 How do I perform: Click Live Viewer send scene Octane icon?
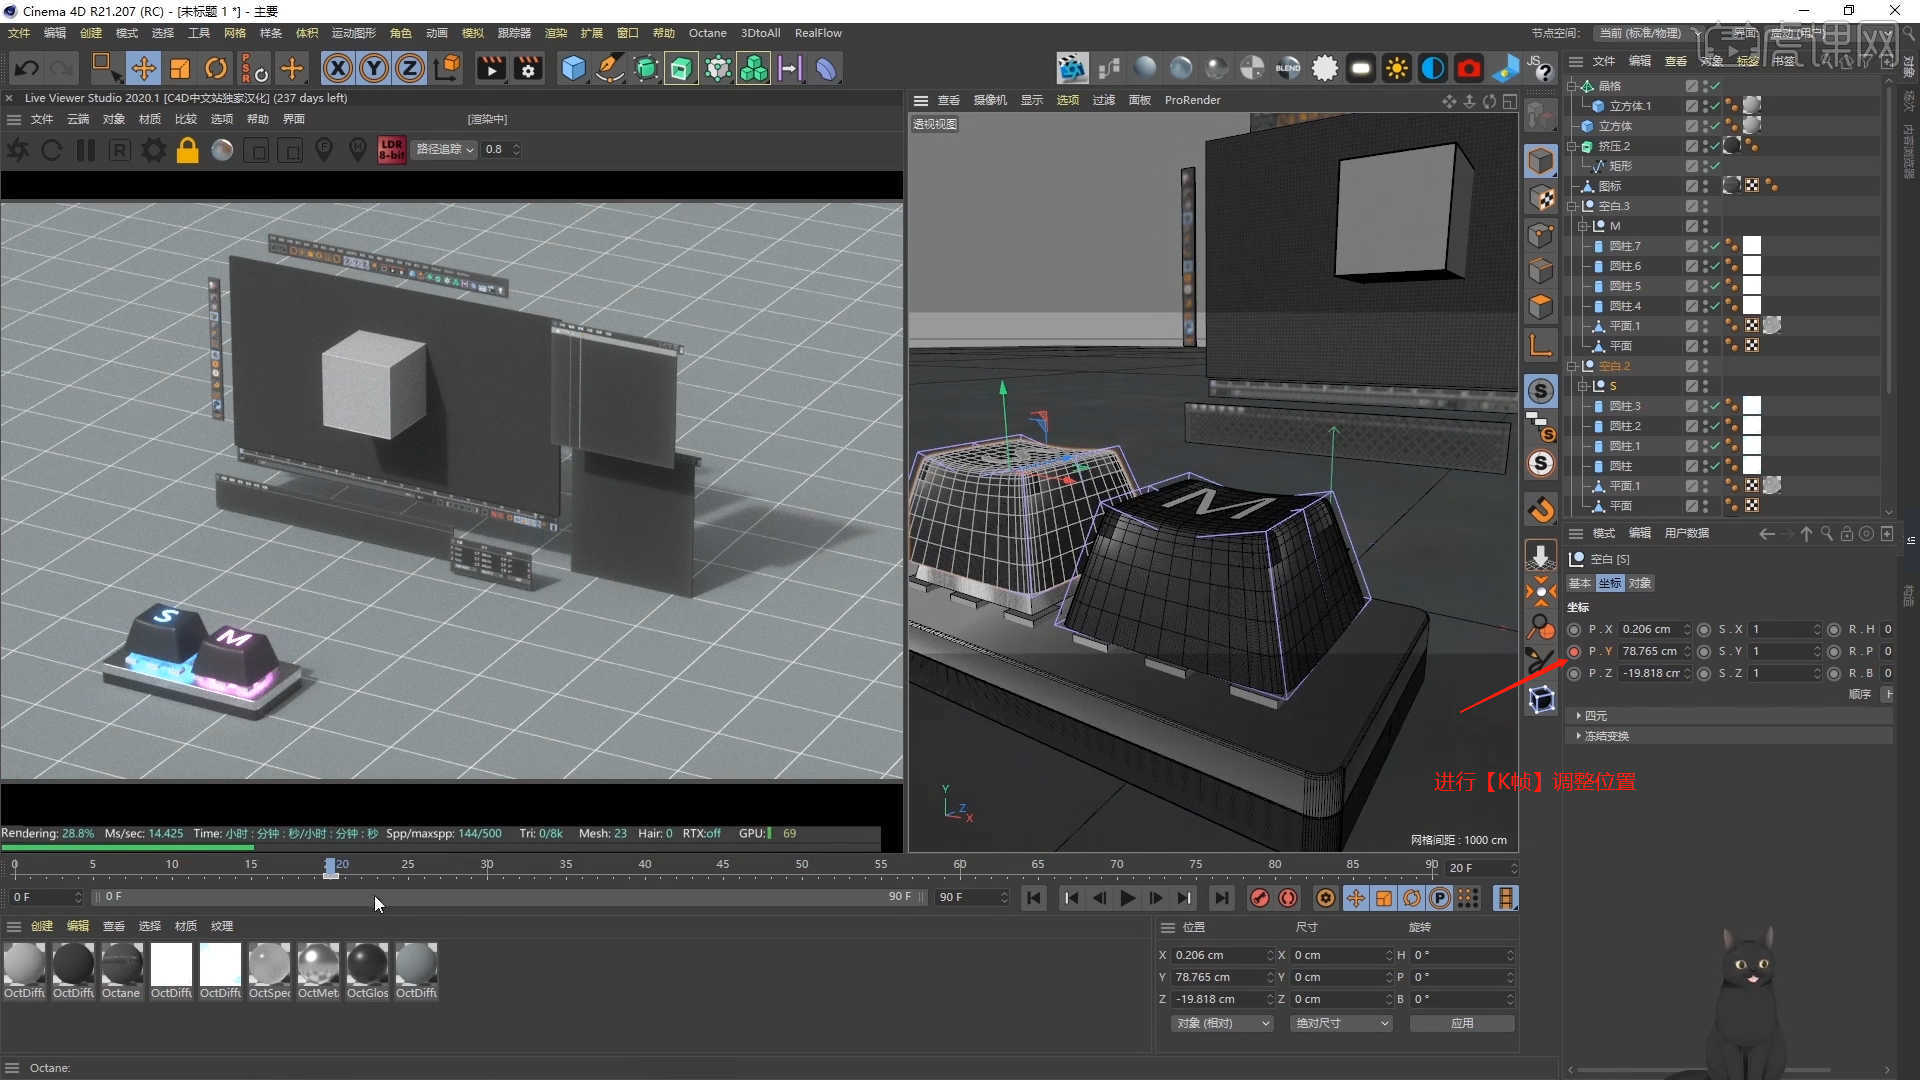click(x=18, y=150)
